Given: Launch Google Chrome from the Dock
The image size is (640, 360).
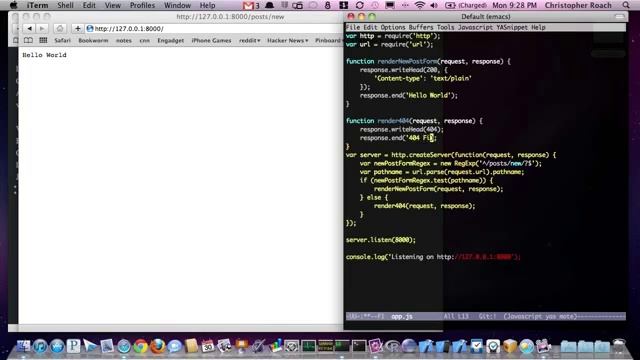Looking at the screenshot, I should tap(140, 346).
